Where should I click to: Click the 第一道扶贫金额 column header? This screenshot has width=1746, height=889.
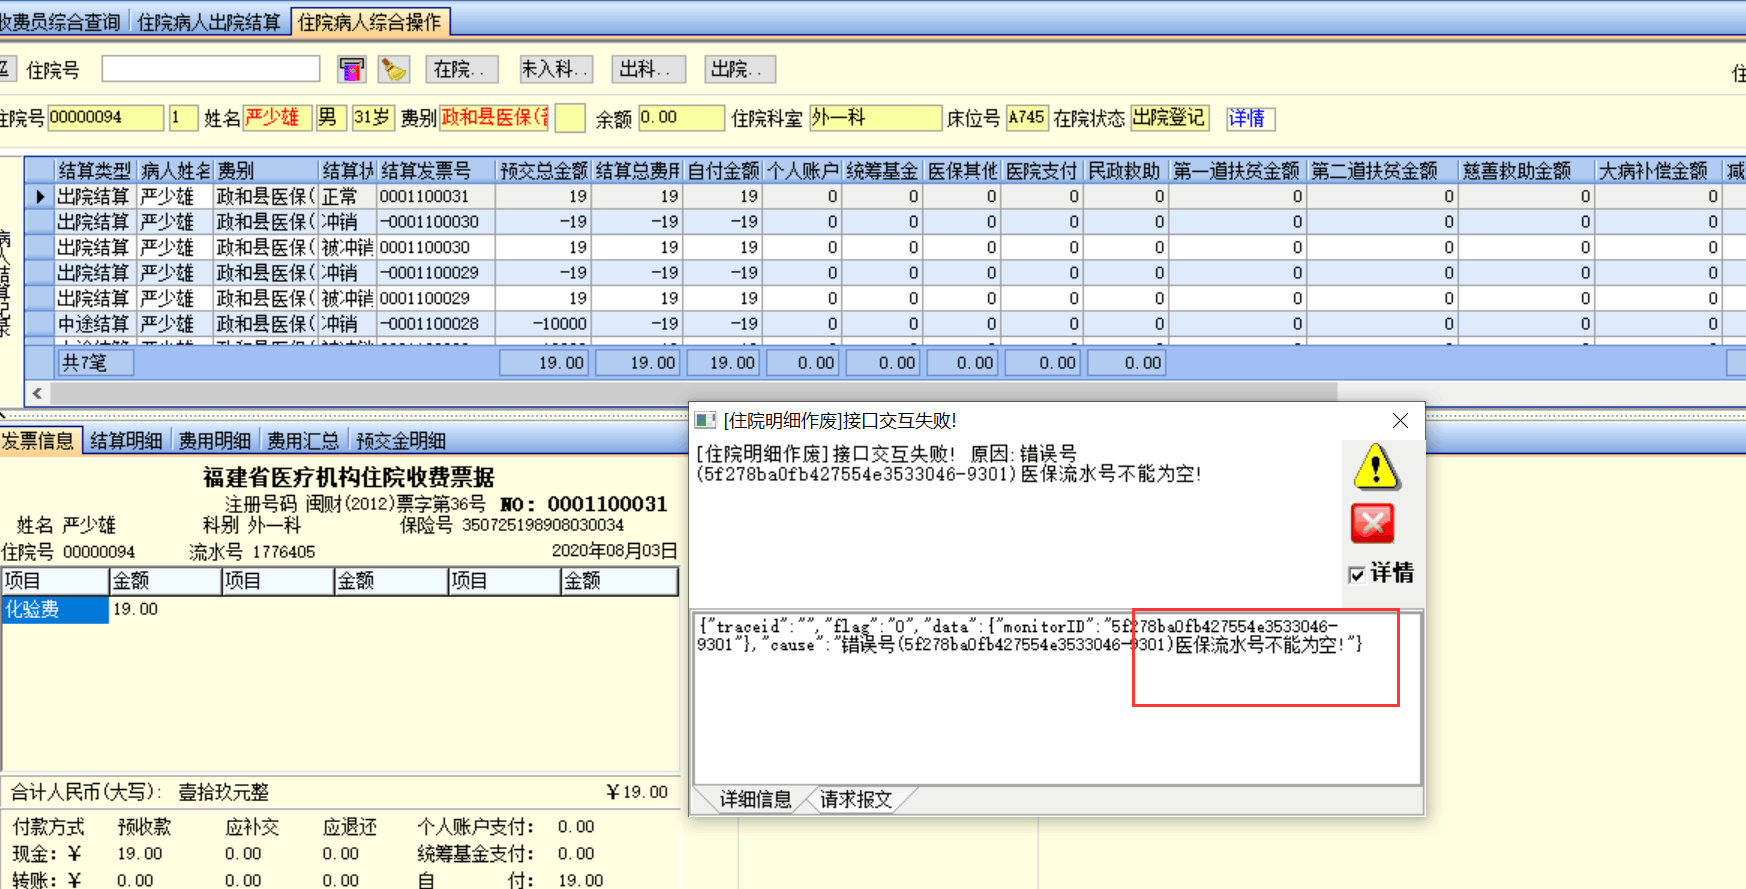point(1237,171)
